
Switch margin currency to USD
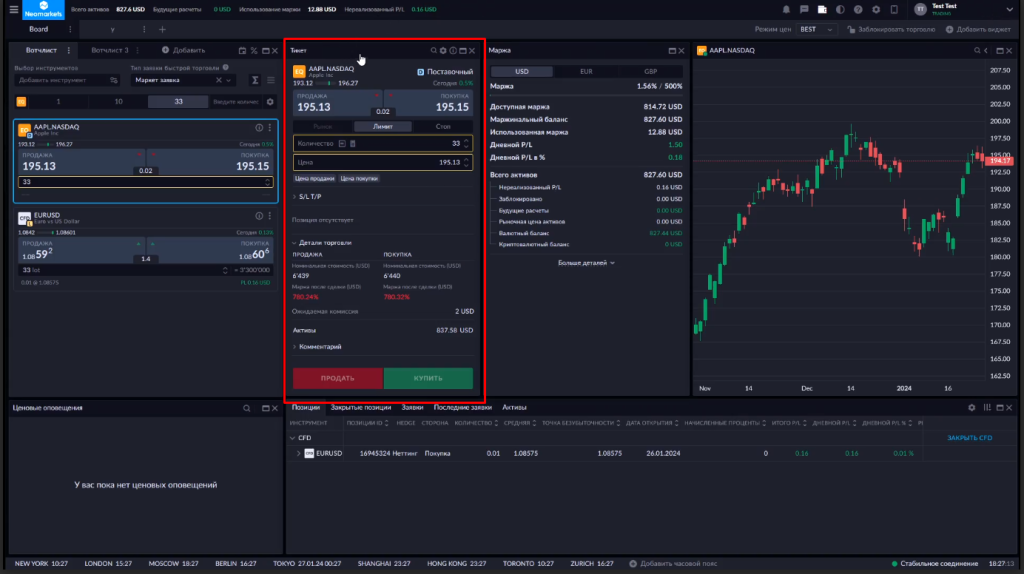tap(522, 72)
